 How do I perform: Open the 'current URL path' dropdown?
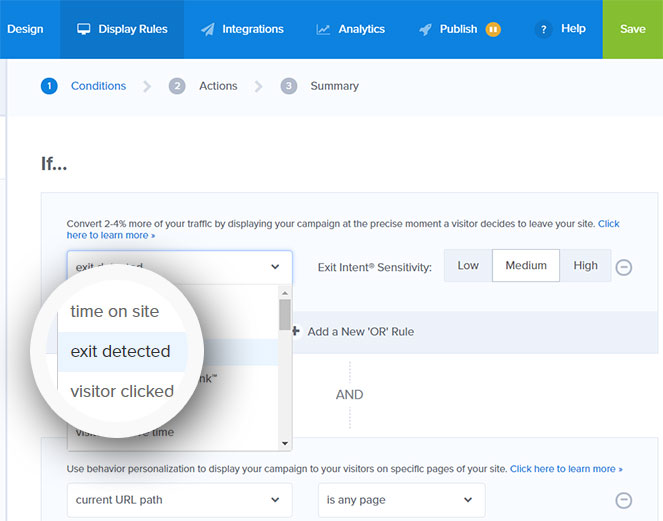click(x=180, y=500)
